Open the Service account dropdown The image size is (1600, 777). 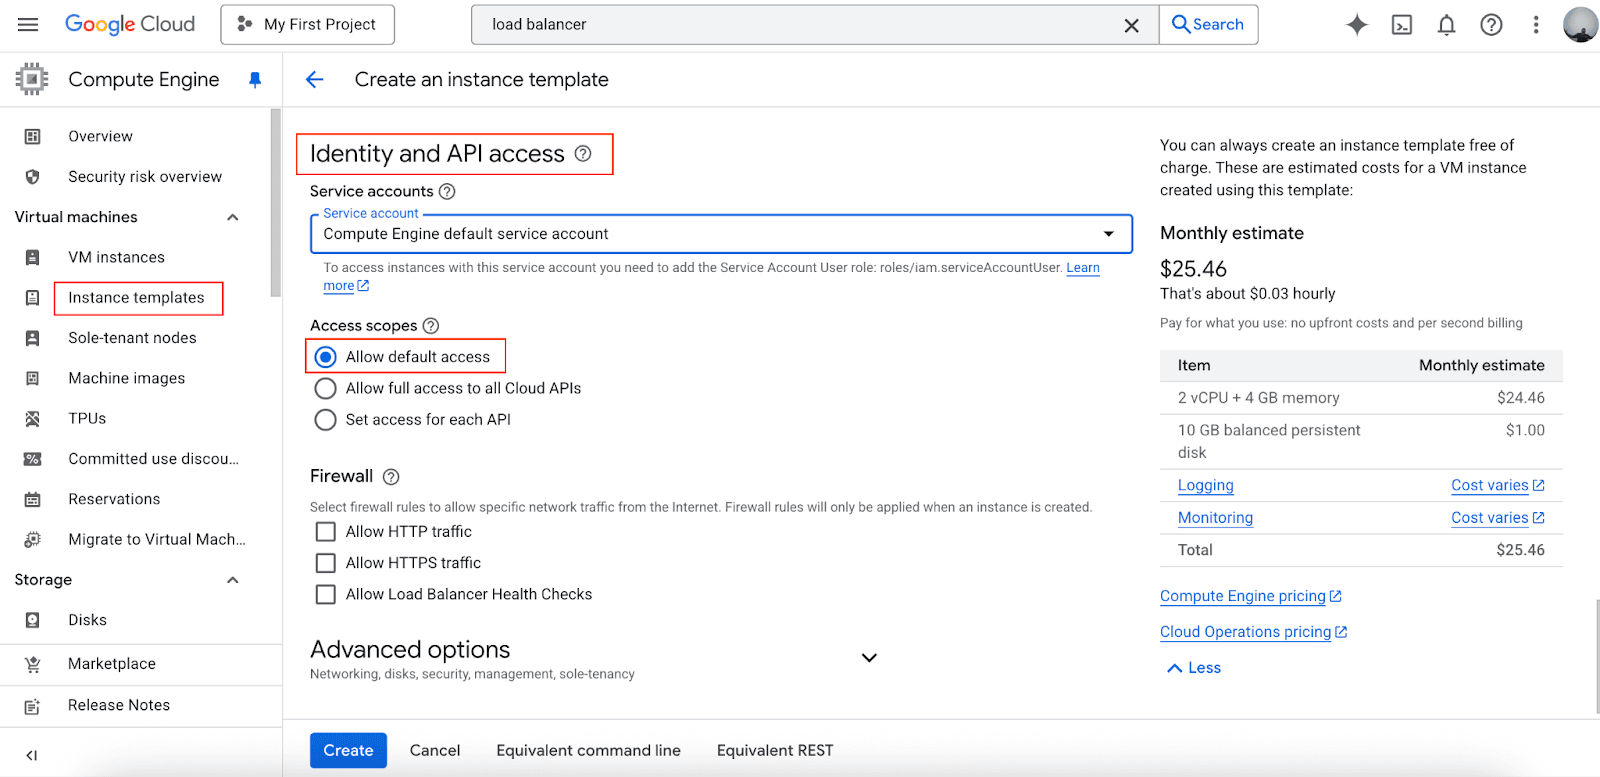click(721, 234)
